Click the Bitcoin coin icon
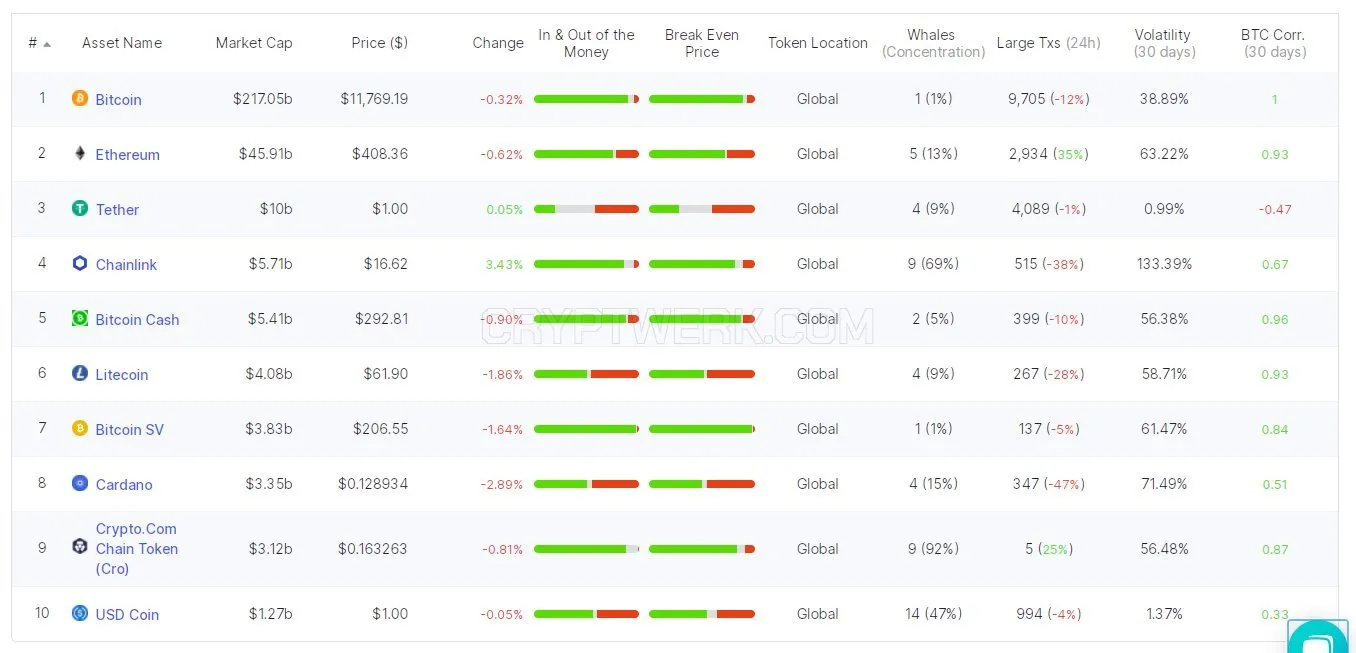Screen dimensions: 1356x653 coord(80,98)
